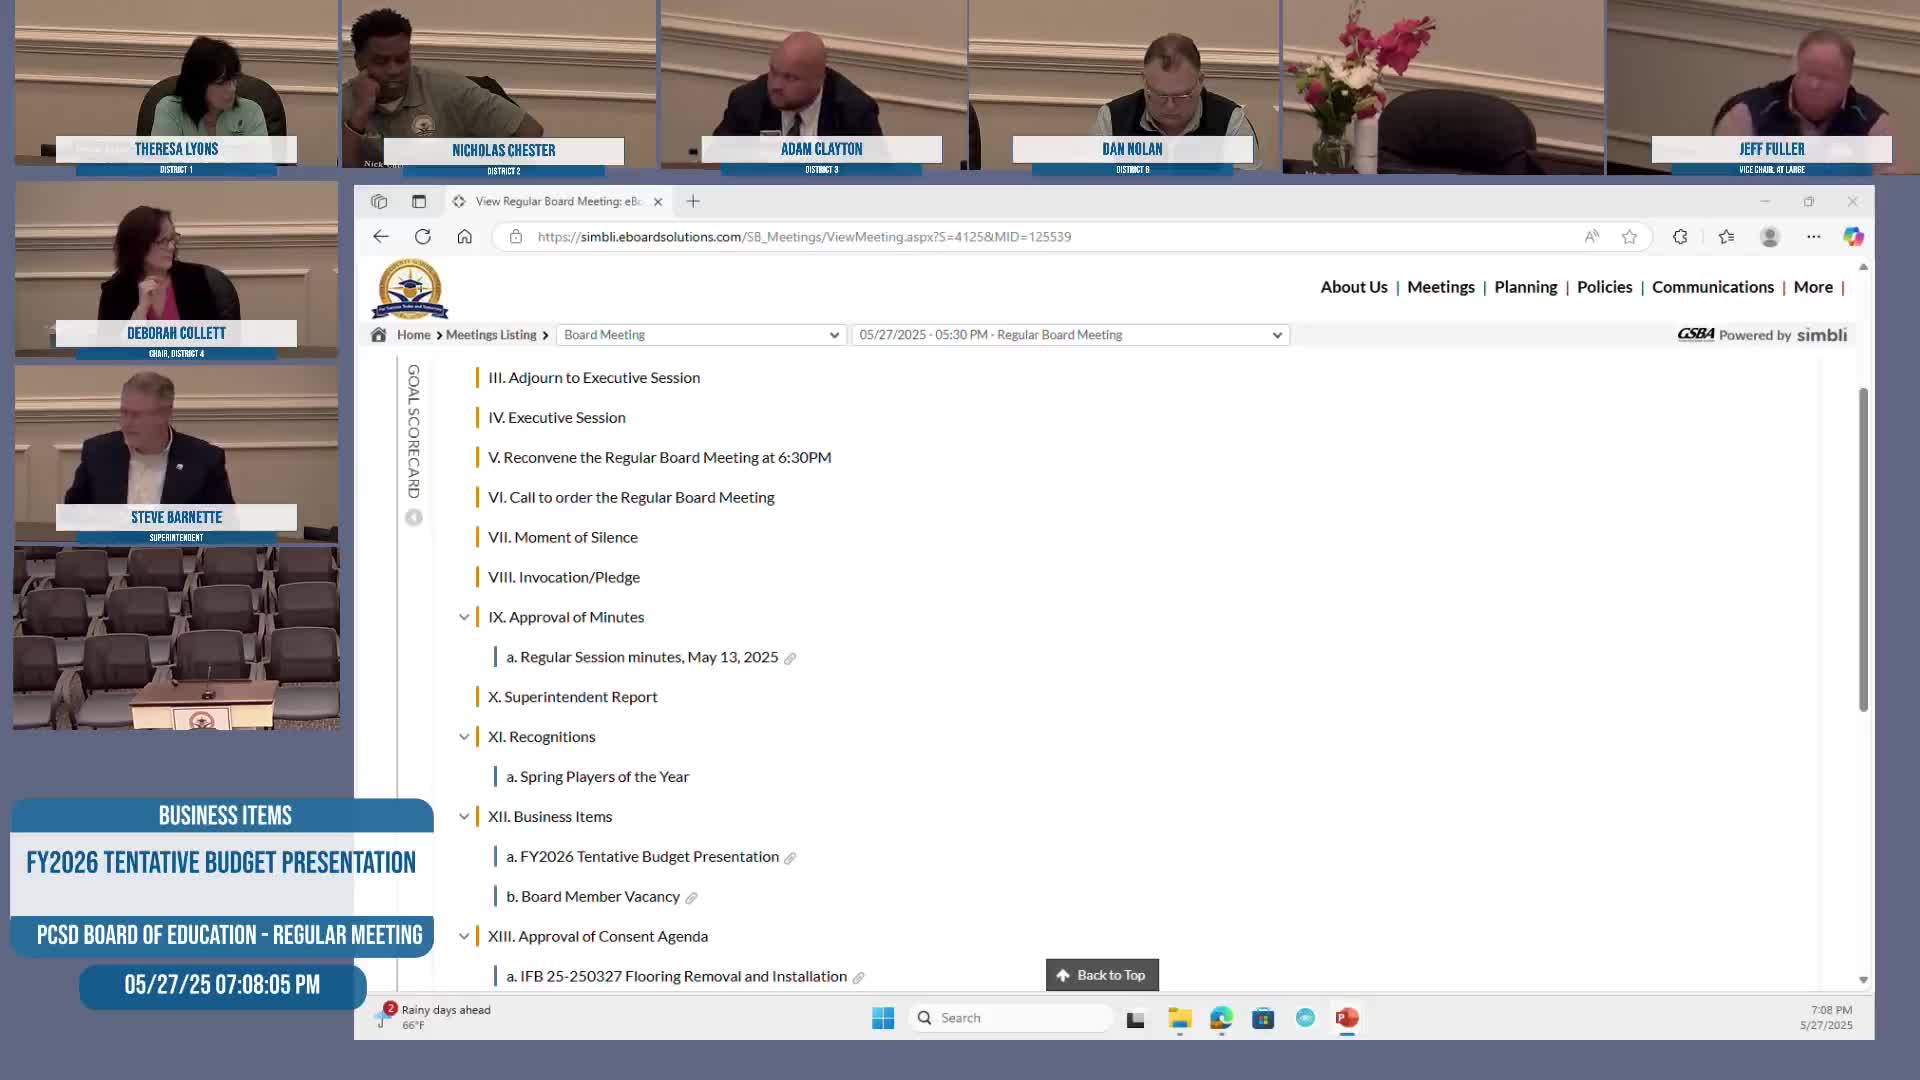Viewport: 1920px width, 1080px height.
Task: Click the Meetings Listing breadcrumb link
Action: [491, 335]
